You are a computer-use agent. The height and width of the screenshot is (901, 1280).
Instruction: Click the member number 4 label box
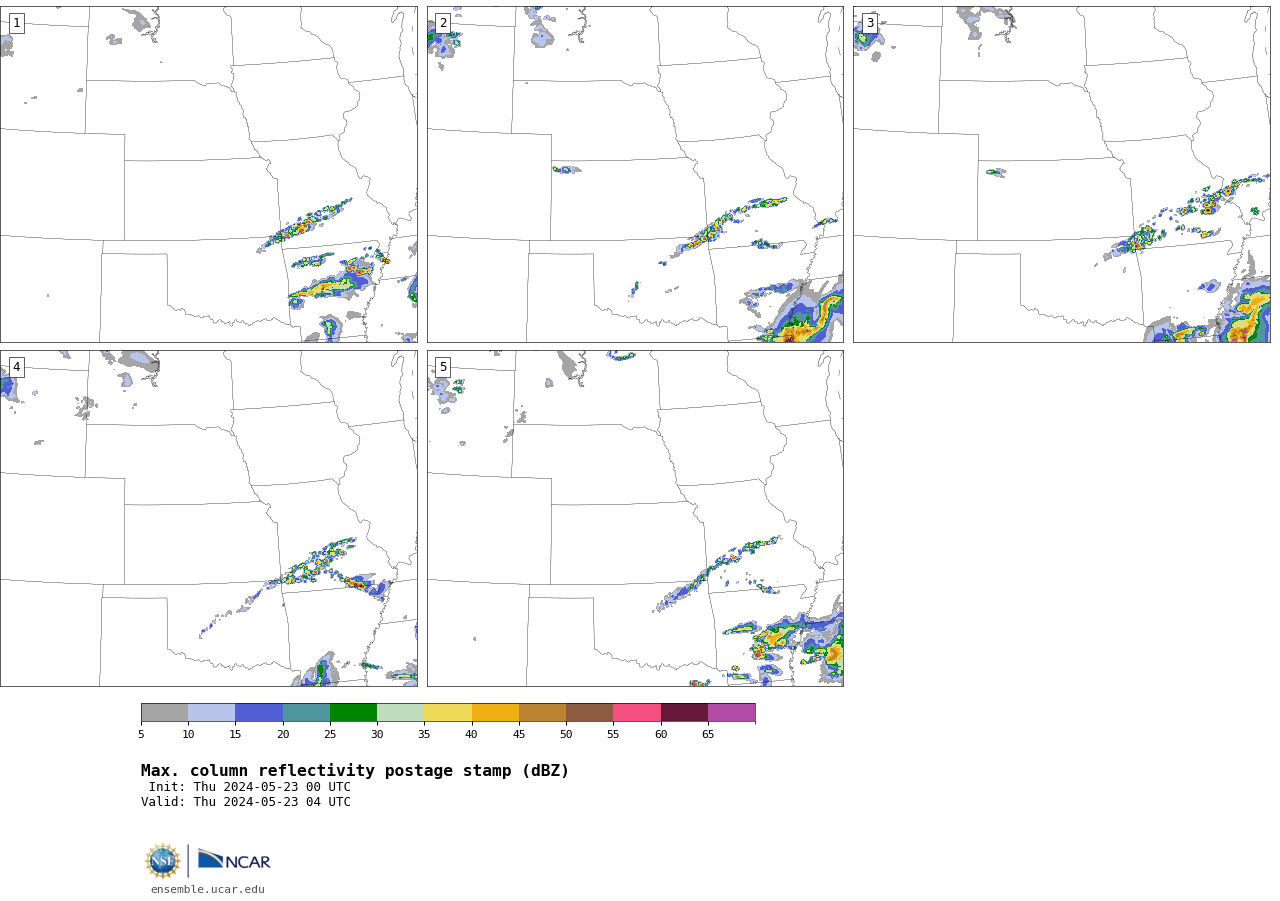click(x=16, y=367)
